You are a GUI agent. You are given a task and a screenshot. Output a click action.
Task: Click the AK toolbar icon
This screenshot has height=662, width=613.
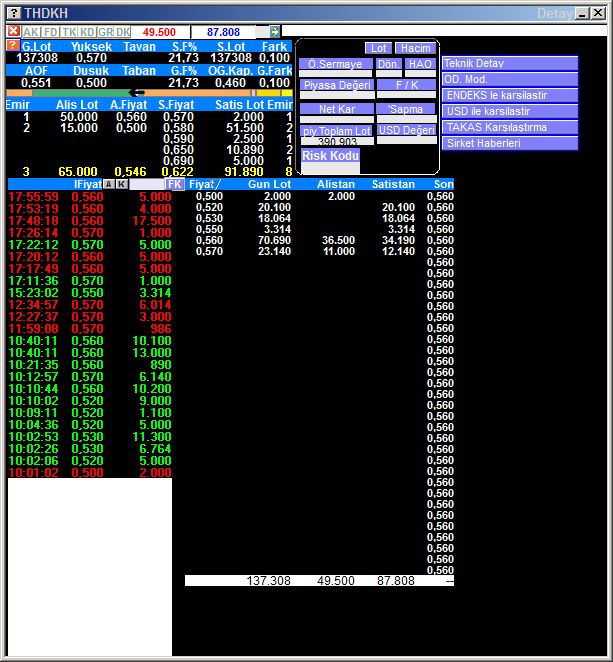tap(31, 32)
